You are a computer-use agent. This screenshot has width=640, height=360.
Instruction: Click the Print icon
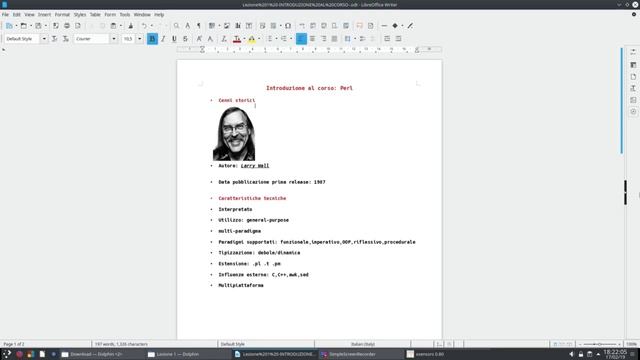(x=67, y=26)
